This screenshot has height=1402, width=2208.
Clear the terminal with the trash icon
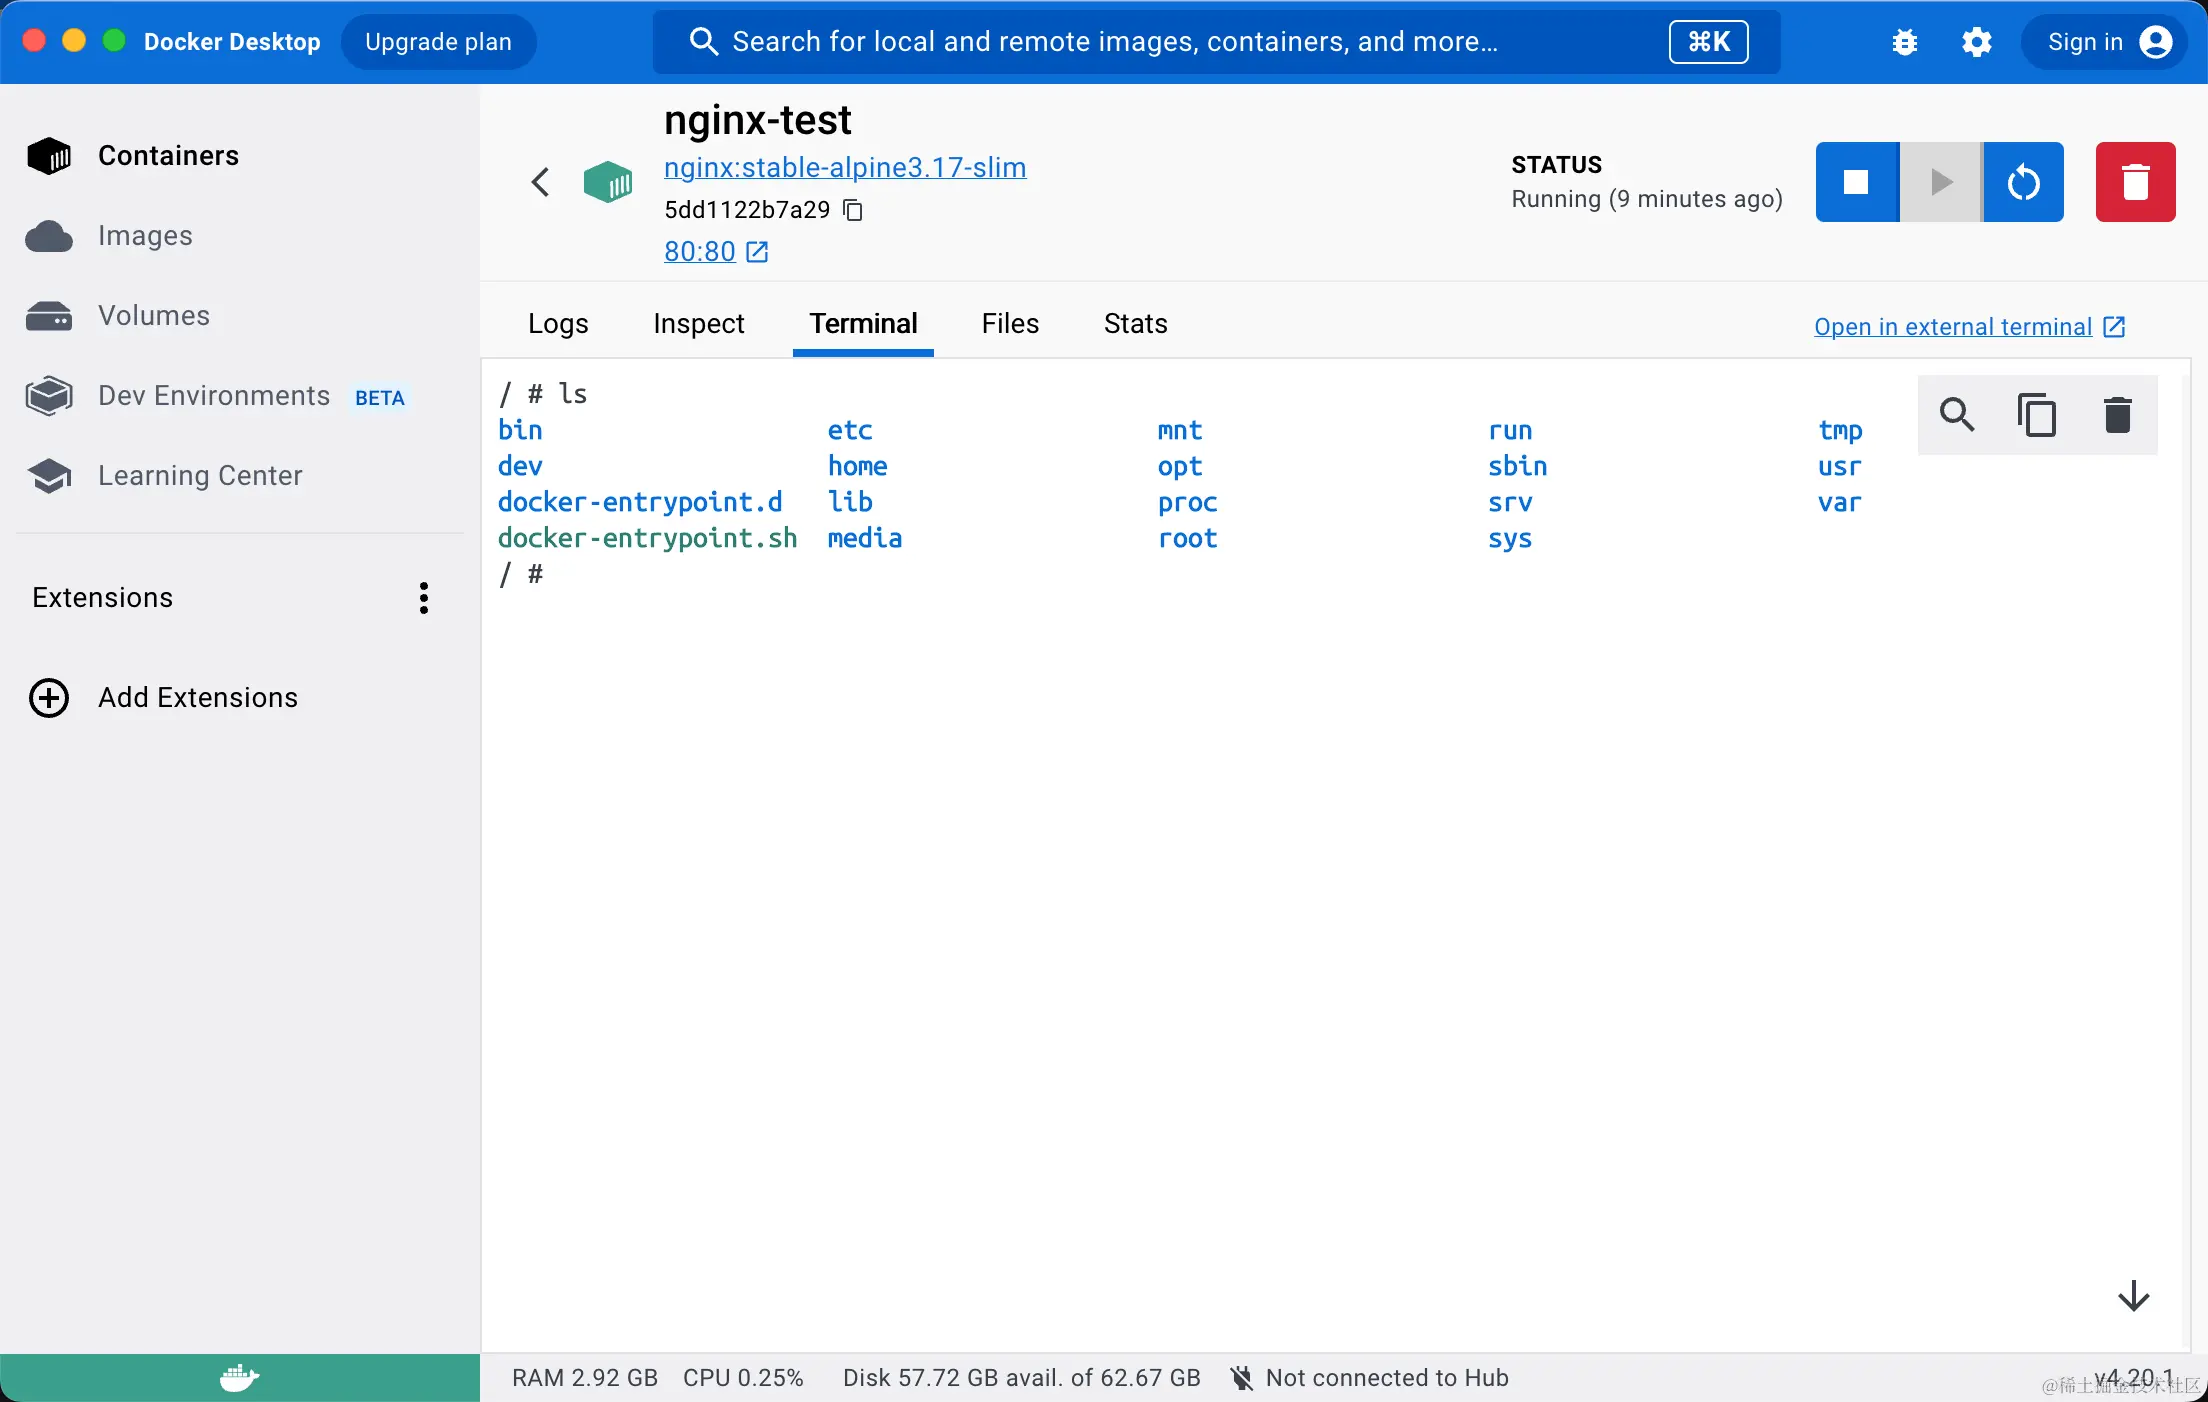[x=2118, y=415]
